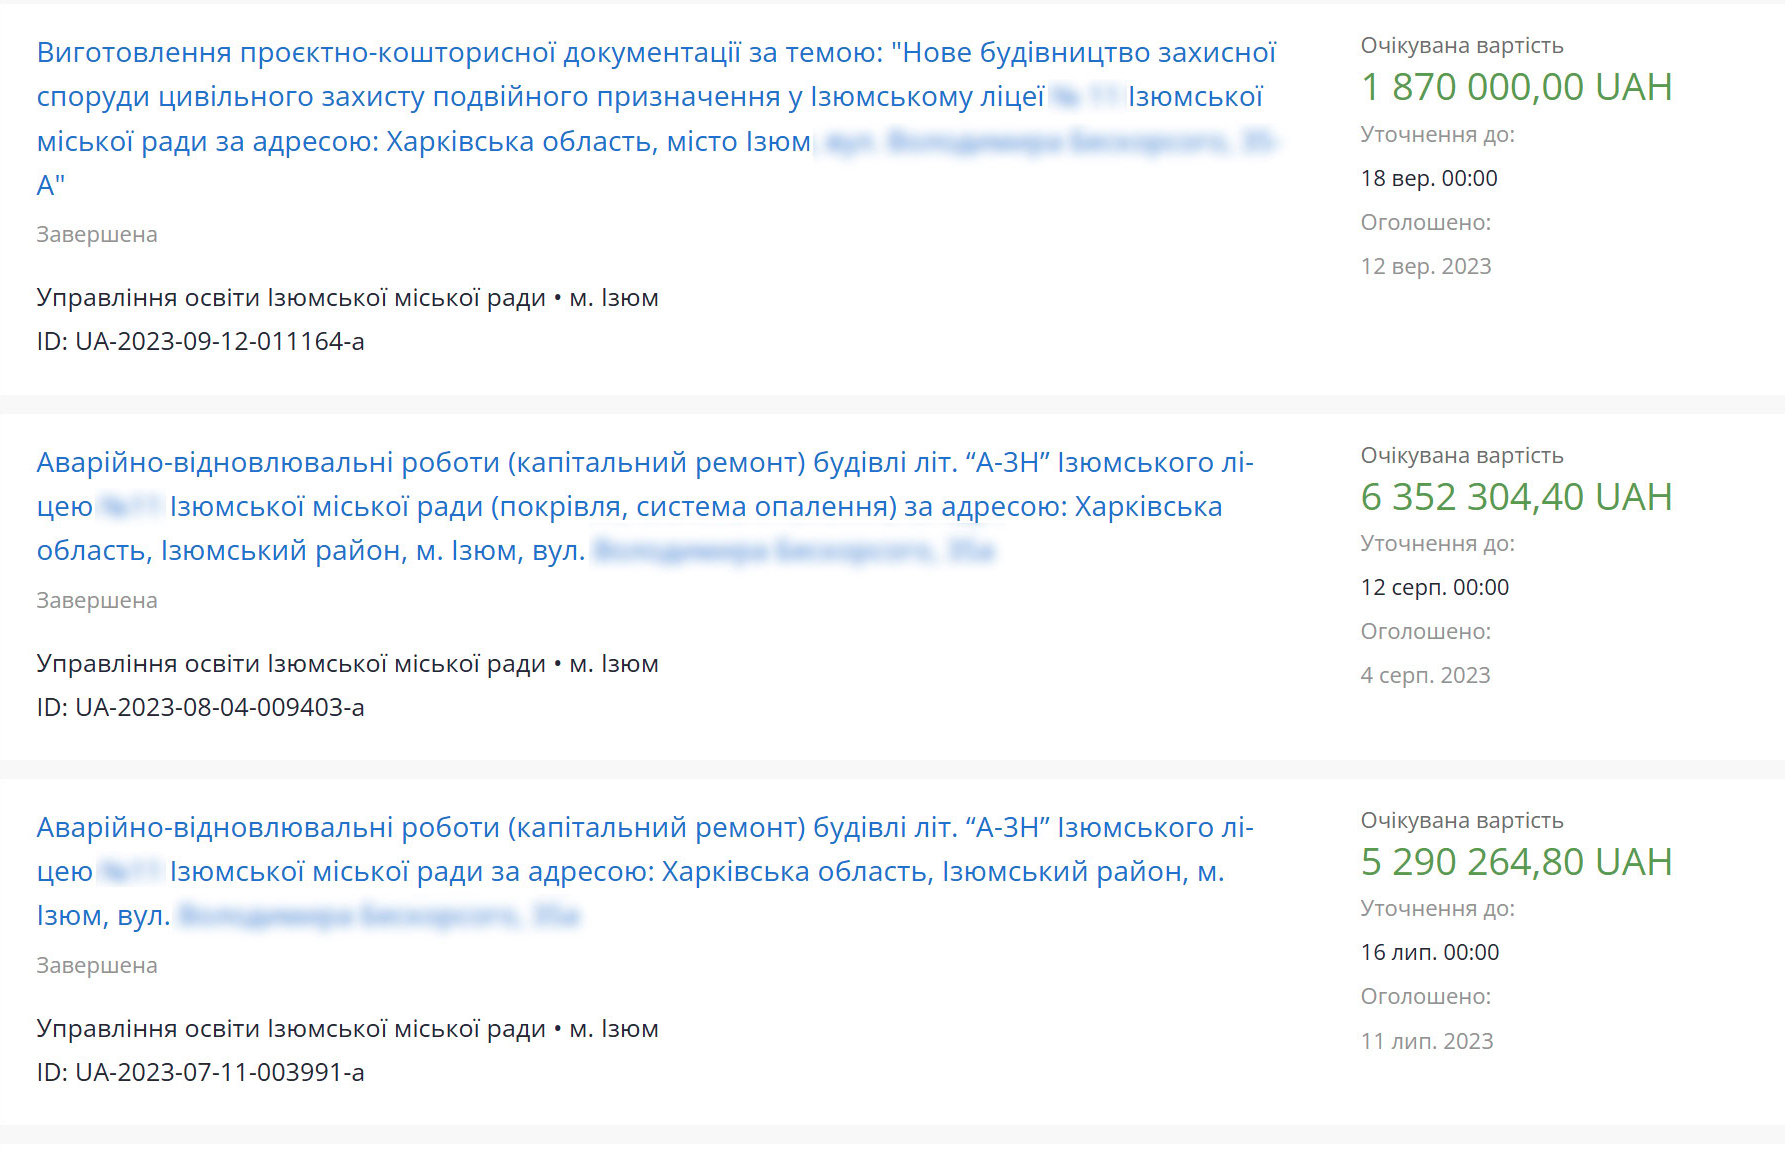Click tender ID UA-2023-07-11-003991-a
1785x1153 pixels.
200,1073
